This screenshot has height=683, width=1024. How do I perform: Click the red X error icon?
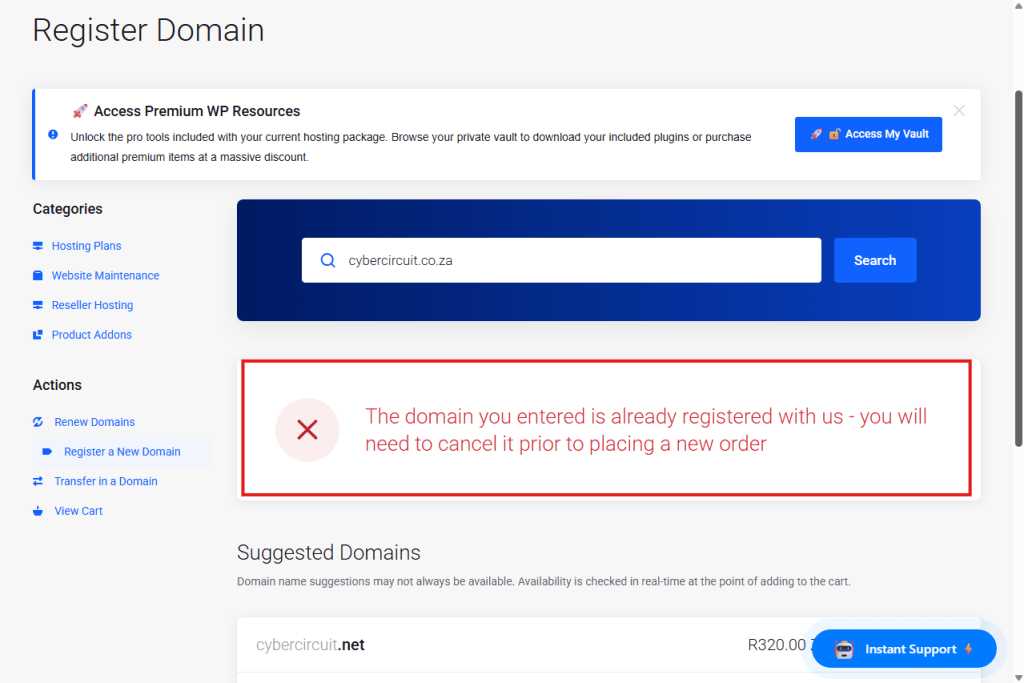(x=307, y=430)
